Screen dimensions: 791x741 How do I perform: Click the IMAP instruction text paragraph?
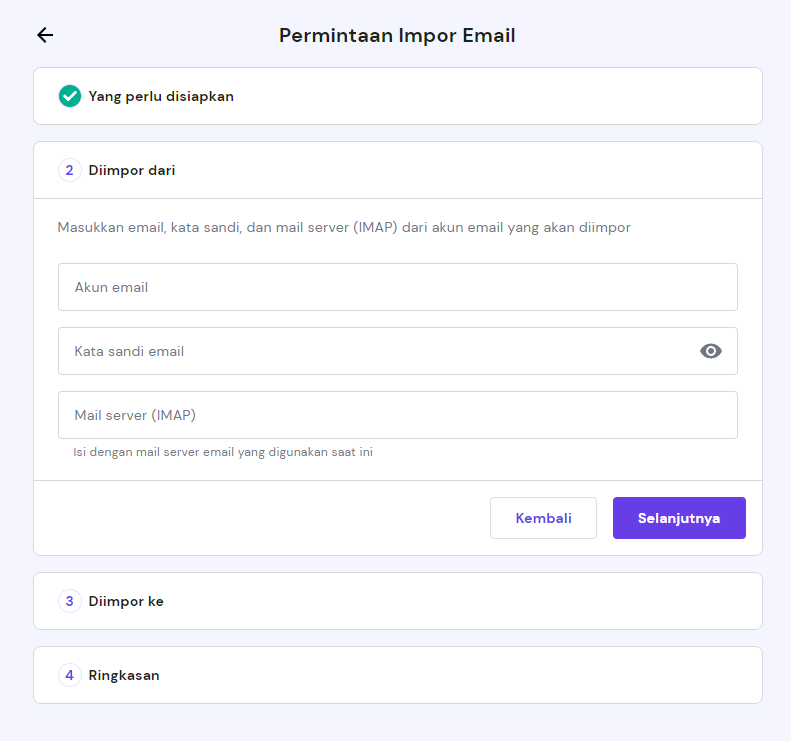tap(344, 228)
